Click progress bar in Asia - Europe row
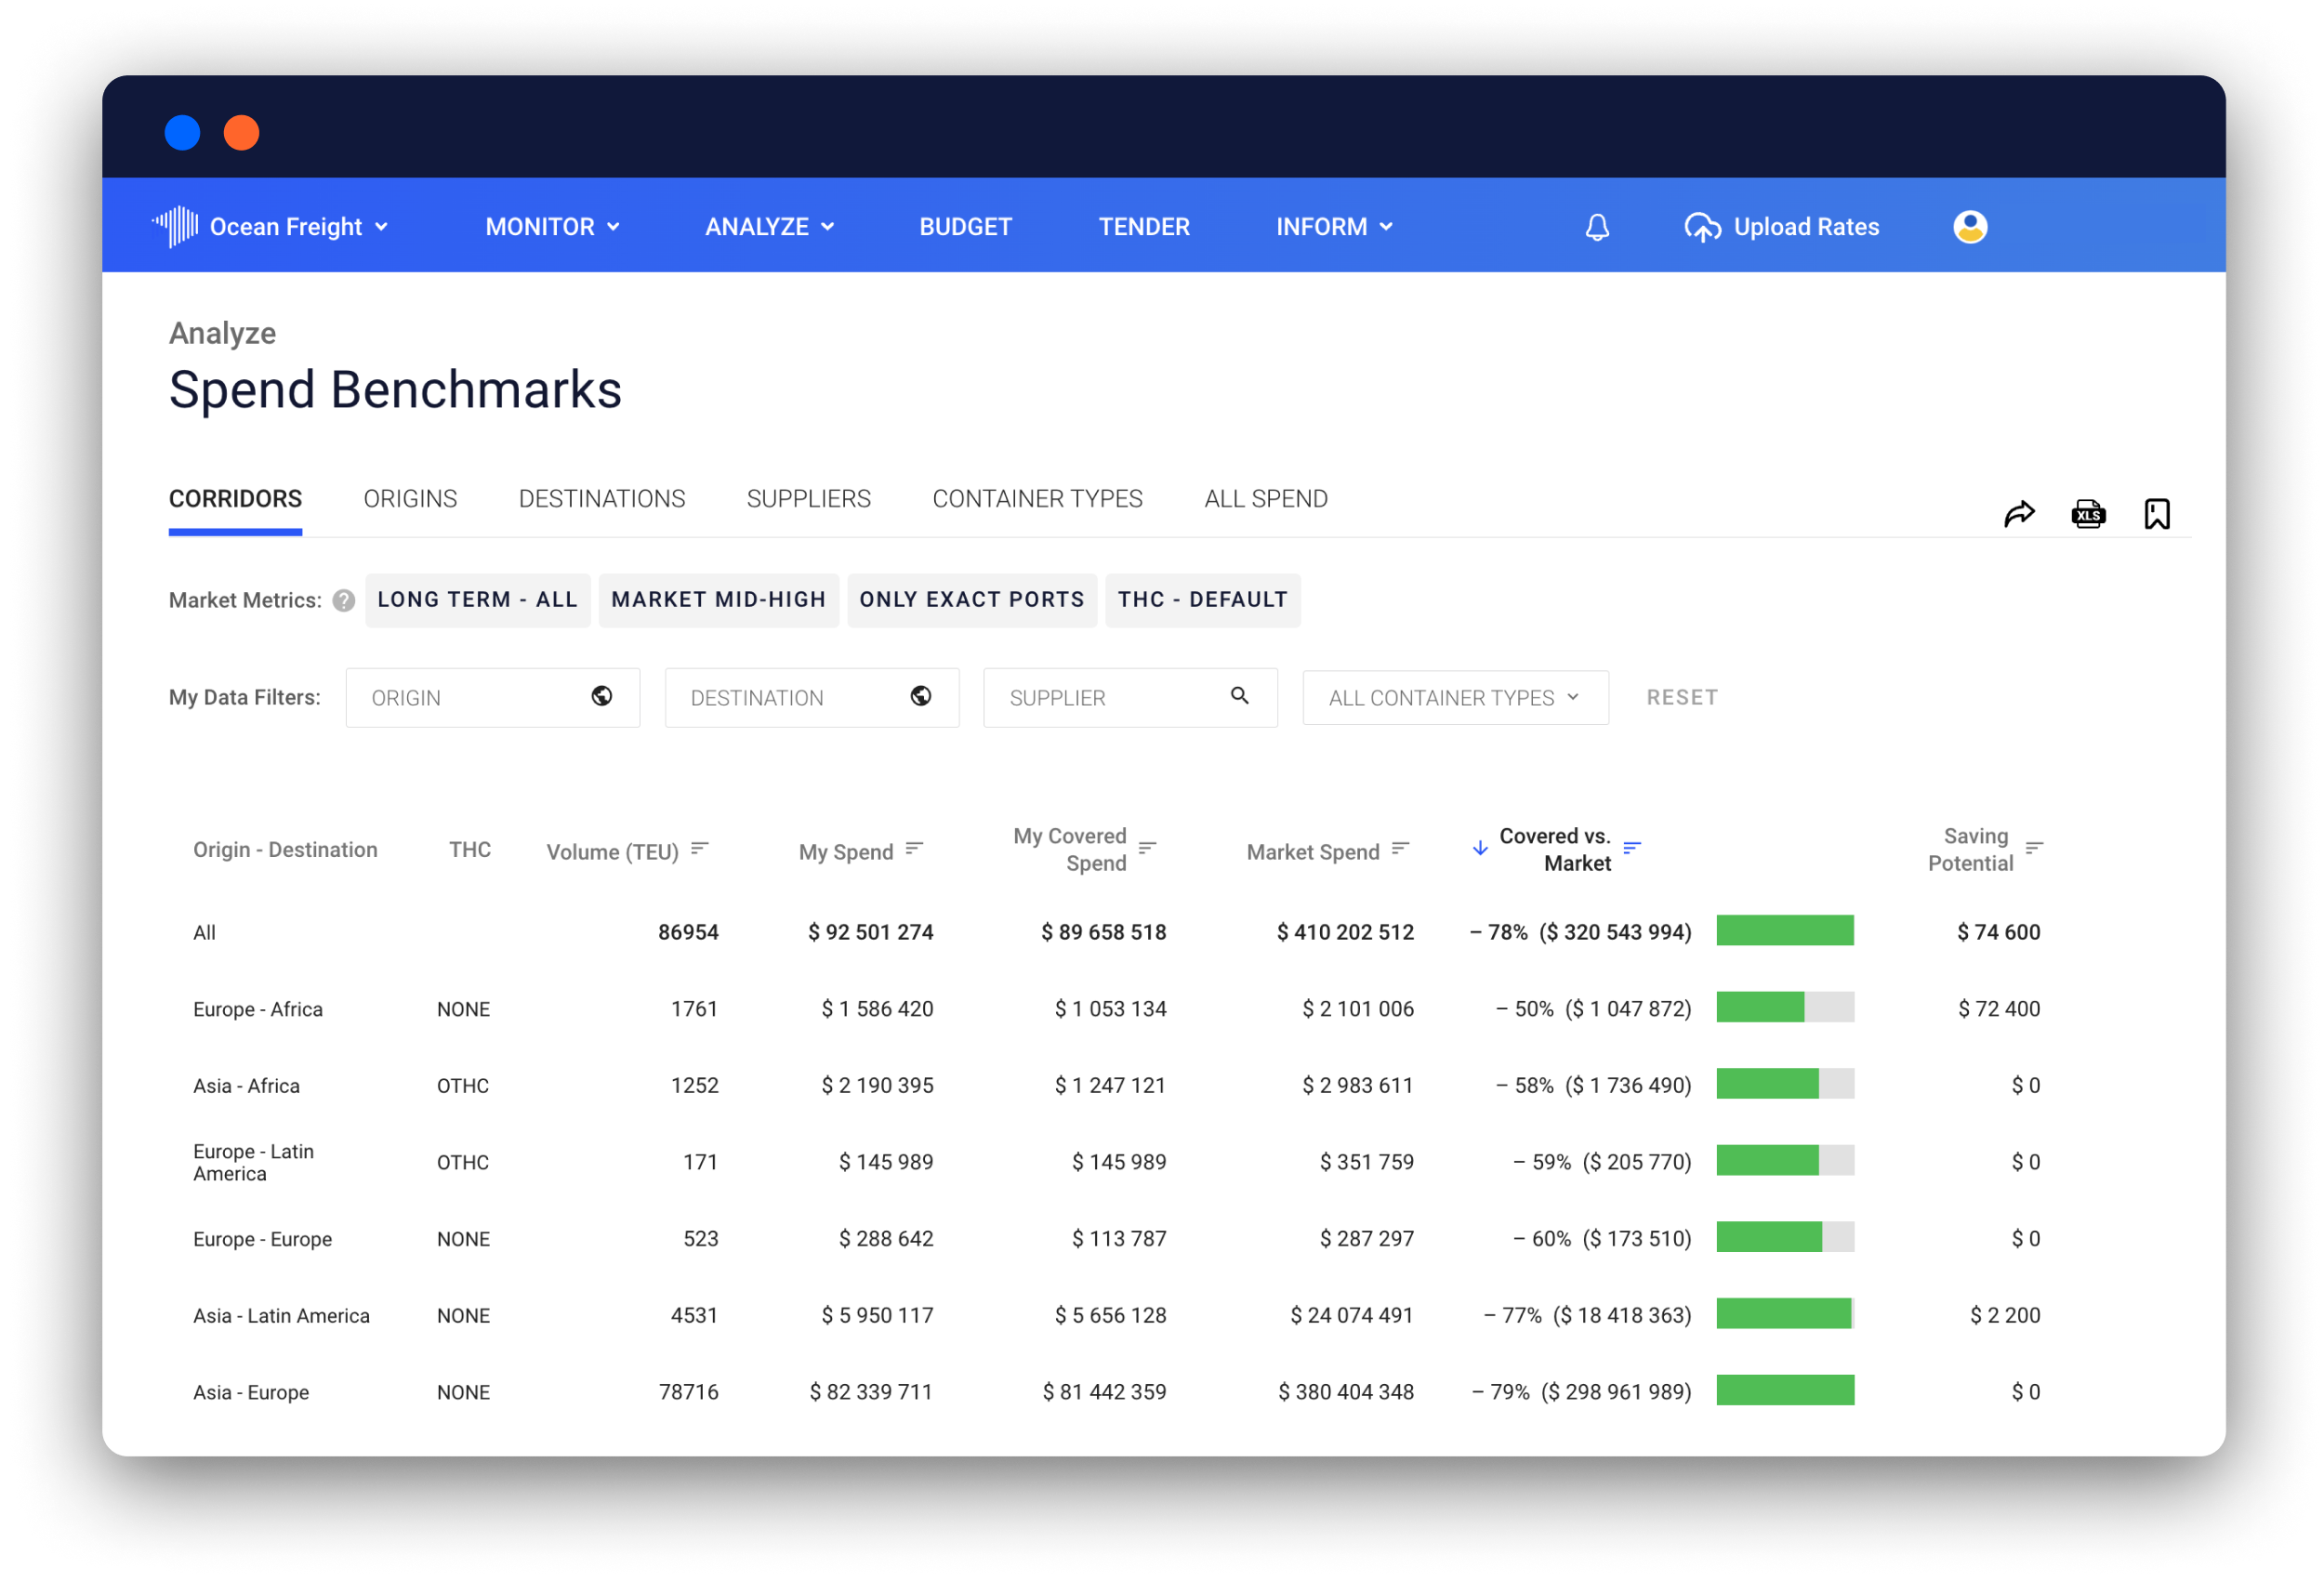 pyautogui.click(x=1785, y=1390)
